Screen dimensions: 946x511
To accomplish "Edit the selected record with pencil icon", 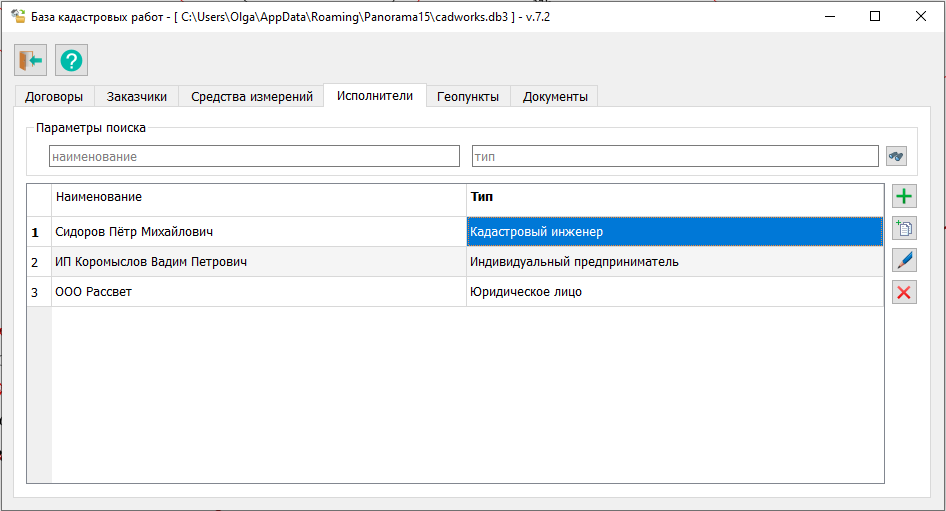I will 904,260.
